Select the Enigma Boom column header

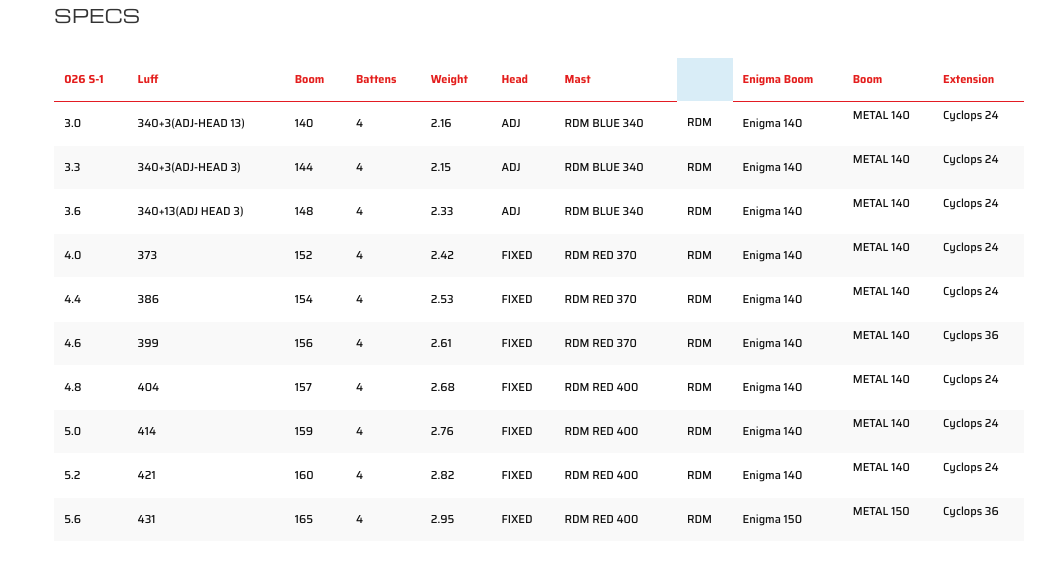point(777,79)
